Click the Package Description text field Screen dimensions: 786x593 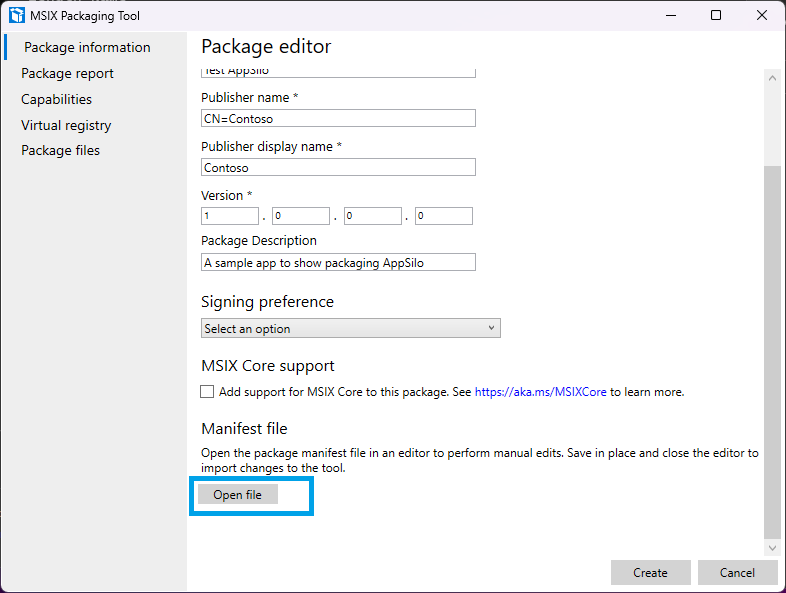click(338, 262)
